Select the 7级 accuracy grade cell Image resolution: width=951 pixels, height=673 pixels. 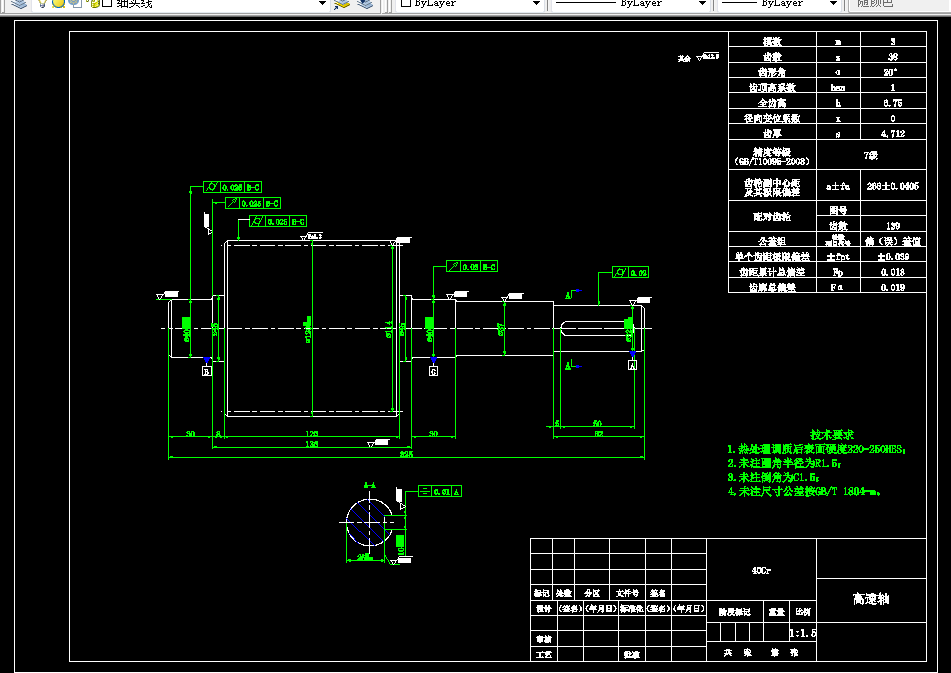(x=871, y=155)
